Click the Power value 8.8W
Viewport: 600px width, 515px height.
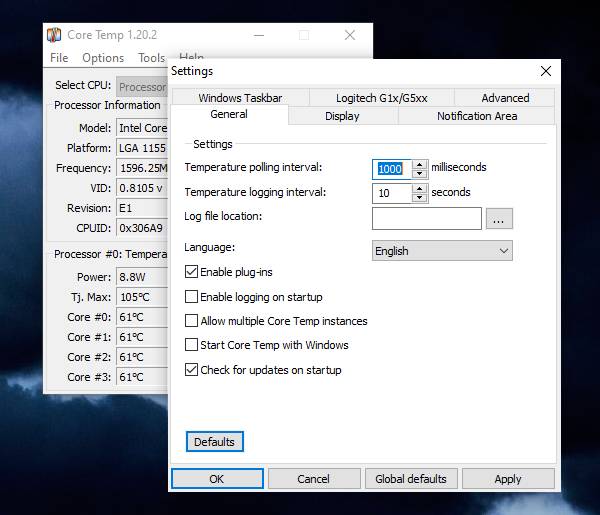click(x=142, y=277)
